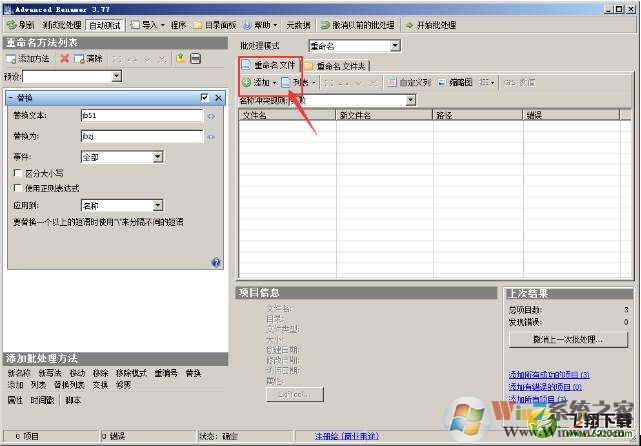Open the 应用到 dropdown list
This screenshot has width=641, height=446.
tap(158, 205)
